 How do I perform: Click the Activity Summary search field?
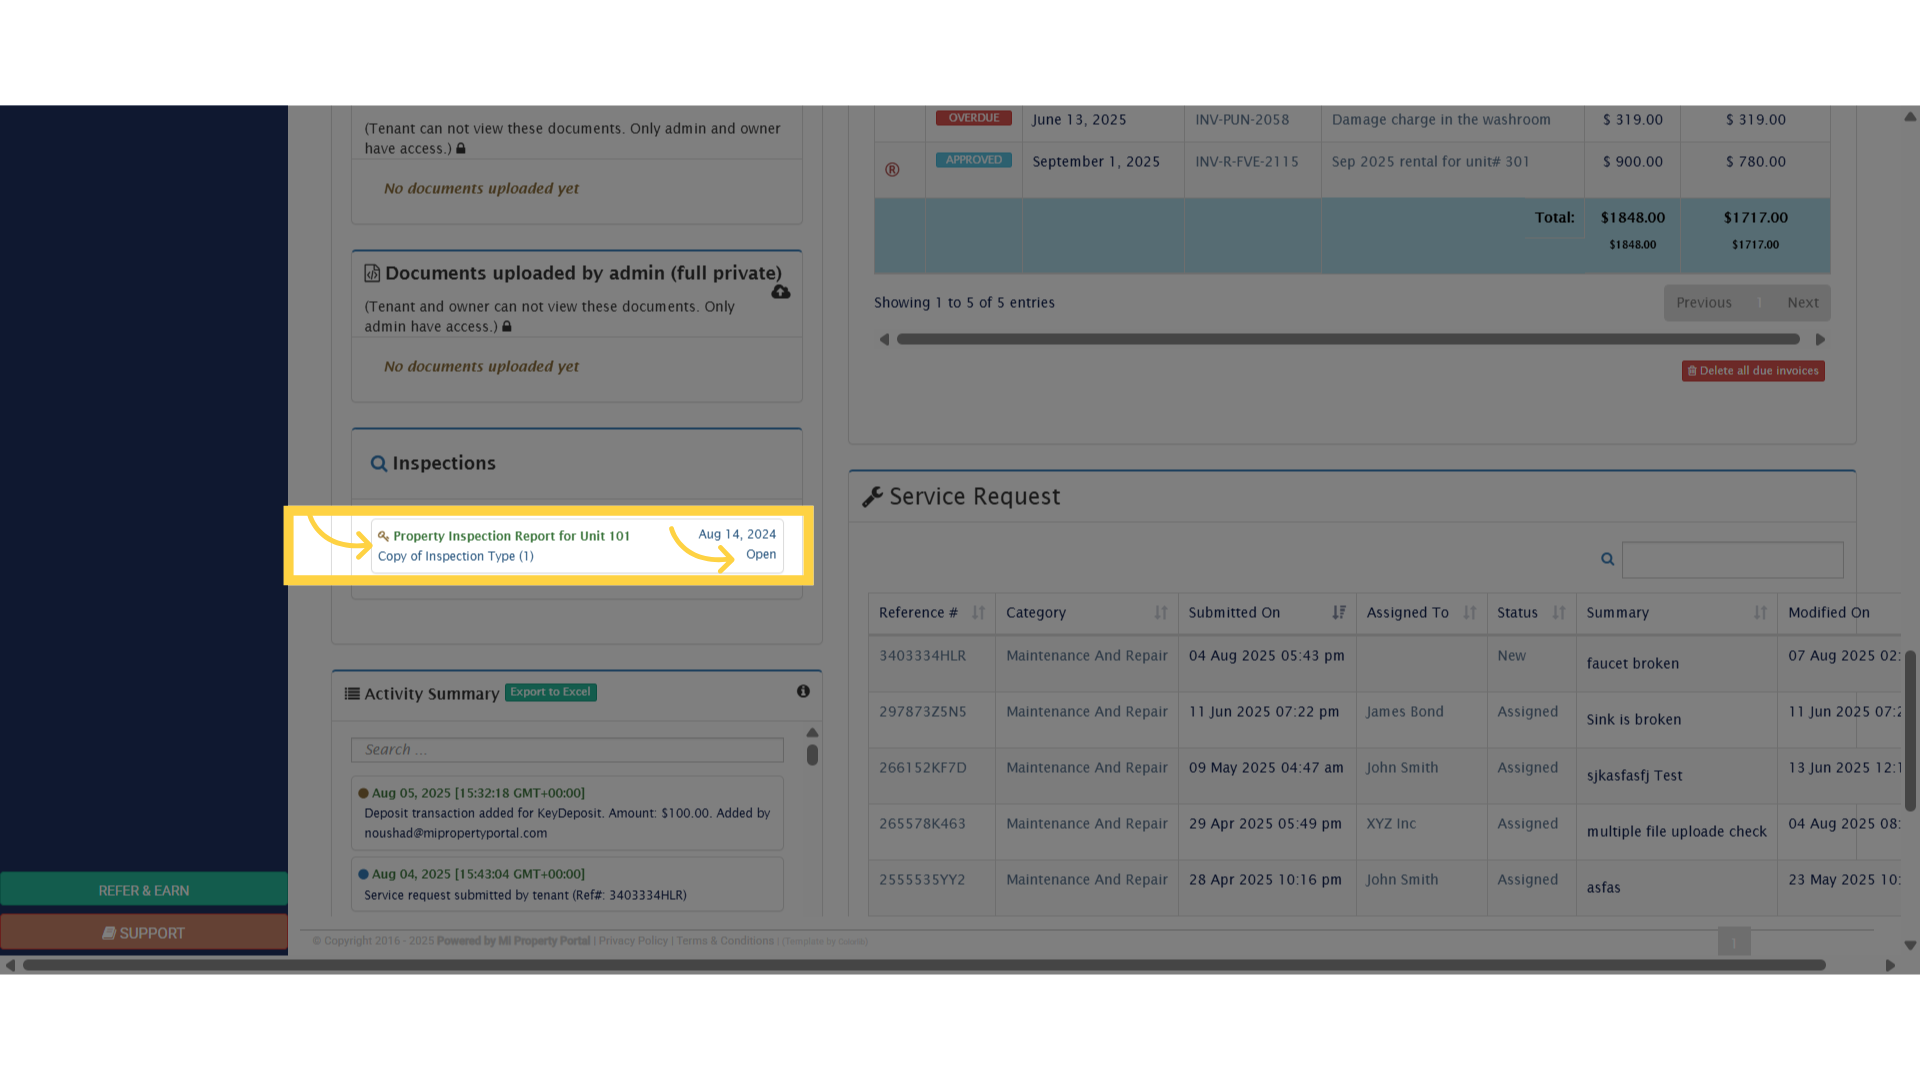567,750
